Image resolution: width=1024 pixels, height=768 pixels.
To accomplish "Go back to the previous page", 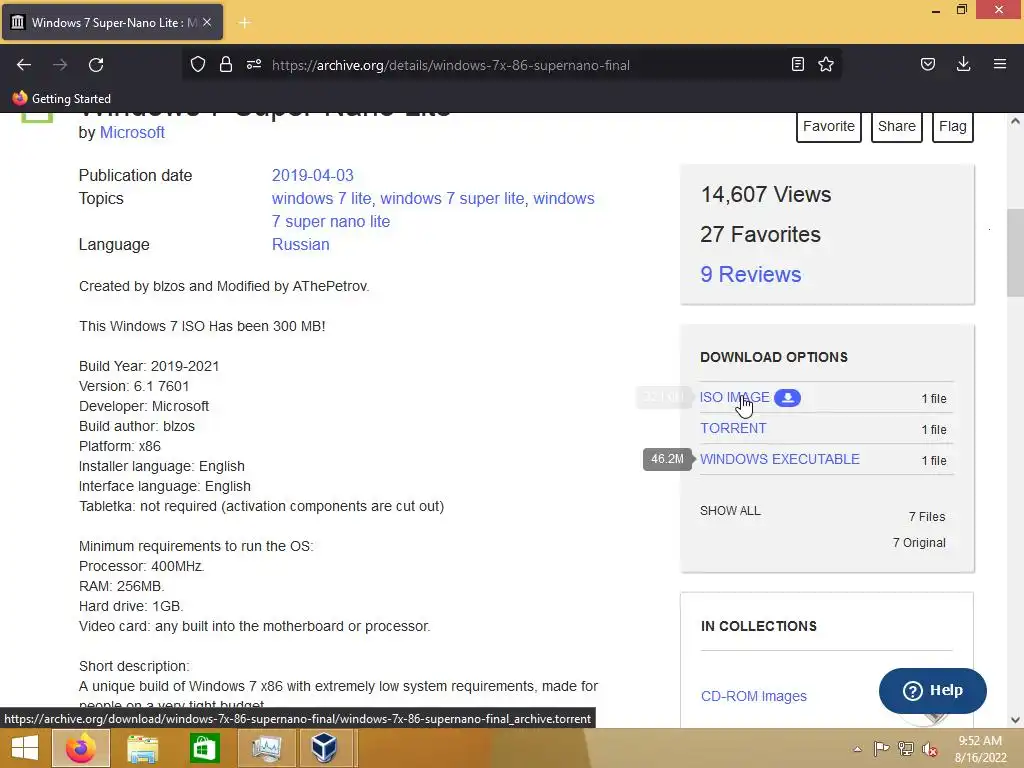I will [24, 65].
